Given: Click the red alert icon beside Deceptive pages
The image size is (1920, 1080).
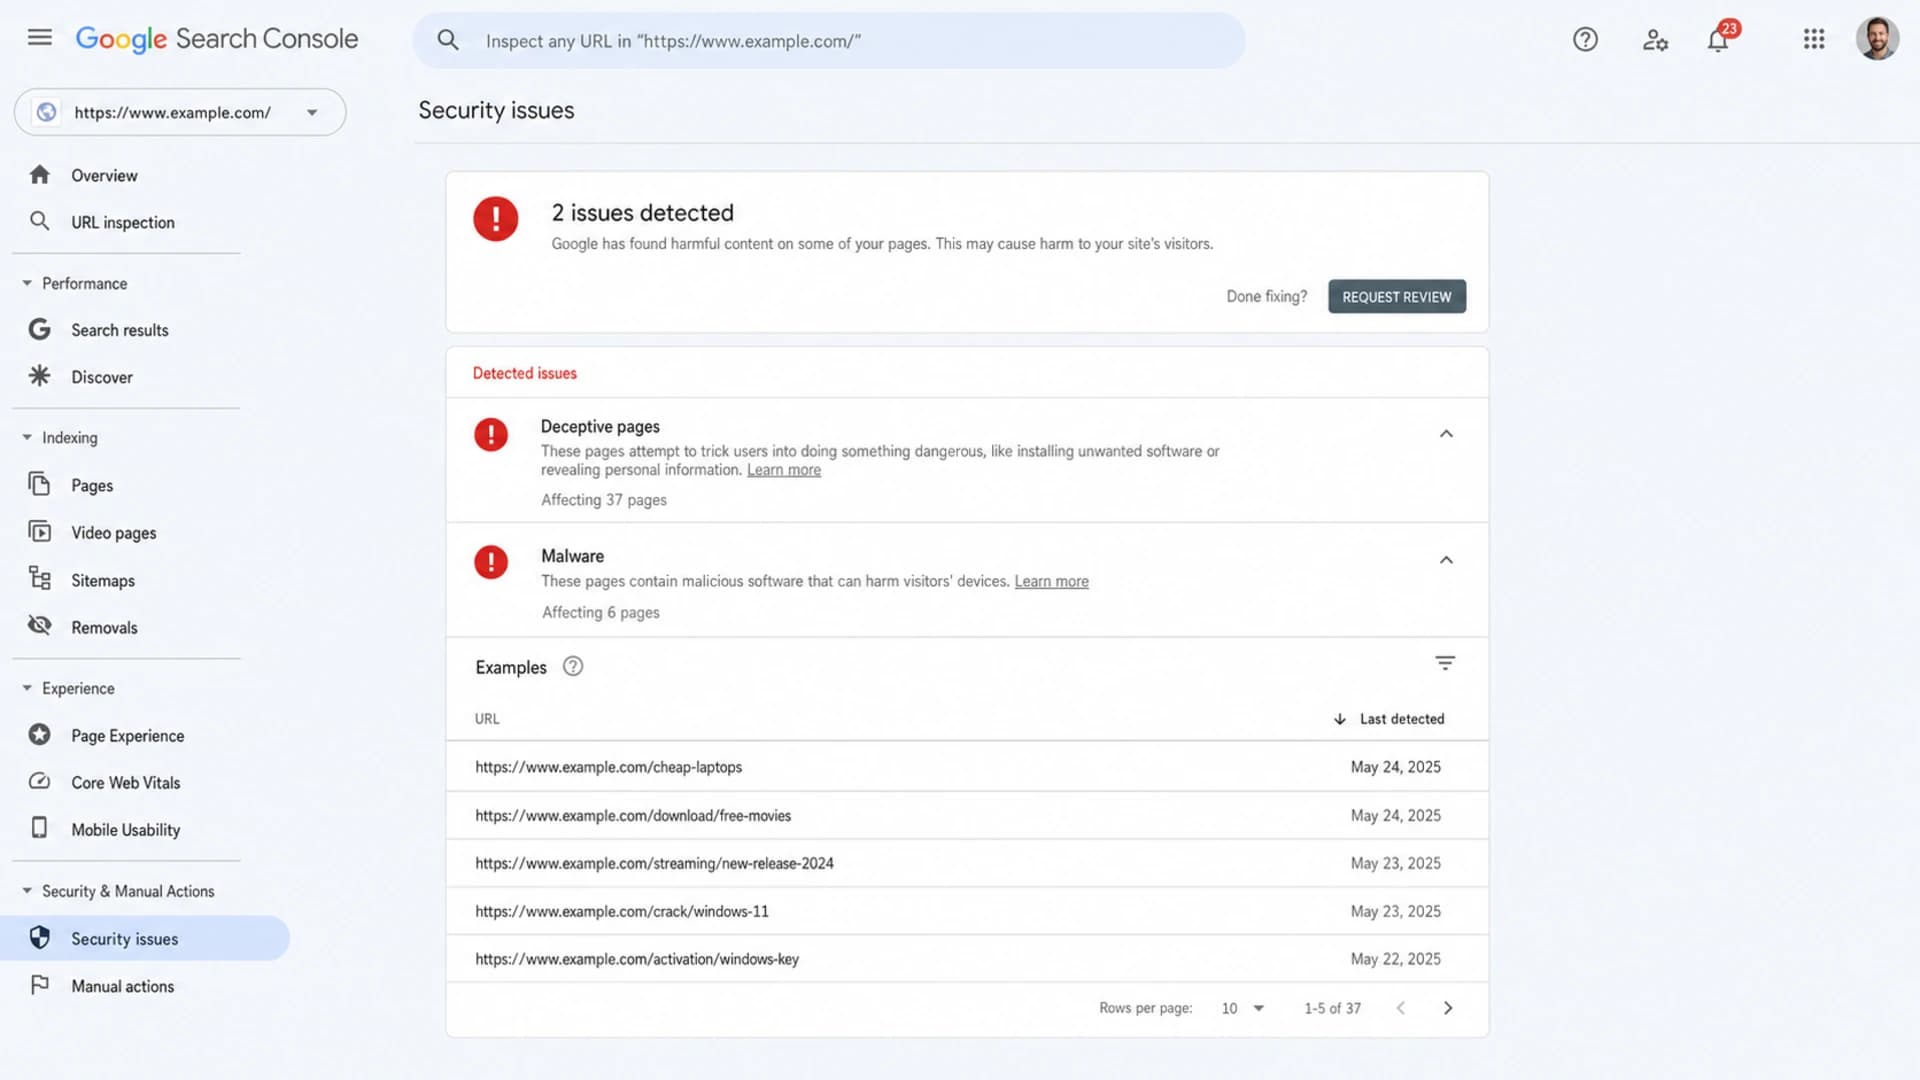Looking at the screenshot, I should 491,435.
